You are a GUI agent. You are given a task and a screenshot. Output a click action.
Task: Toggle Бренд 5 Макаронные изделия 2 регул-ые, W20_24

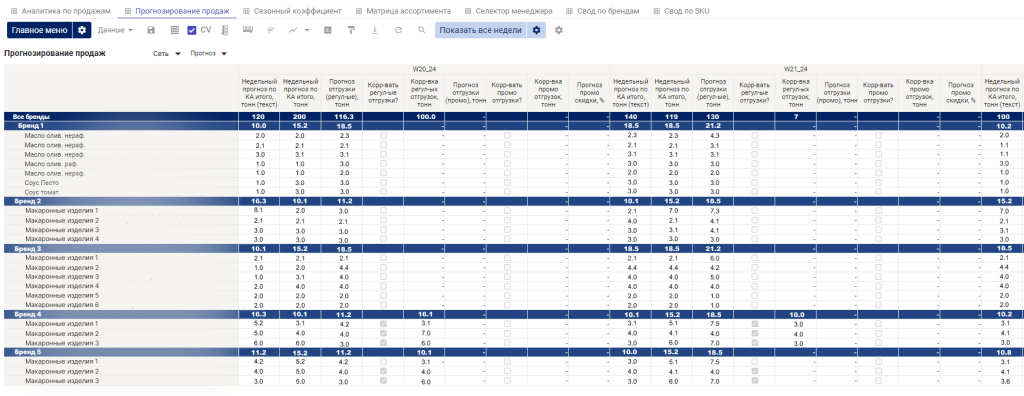pyautogui.click(x=383, y=371)
